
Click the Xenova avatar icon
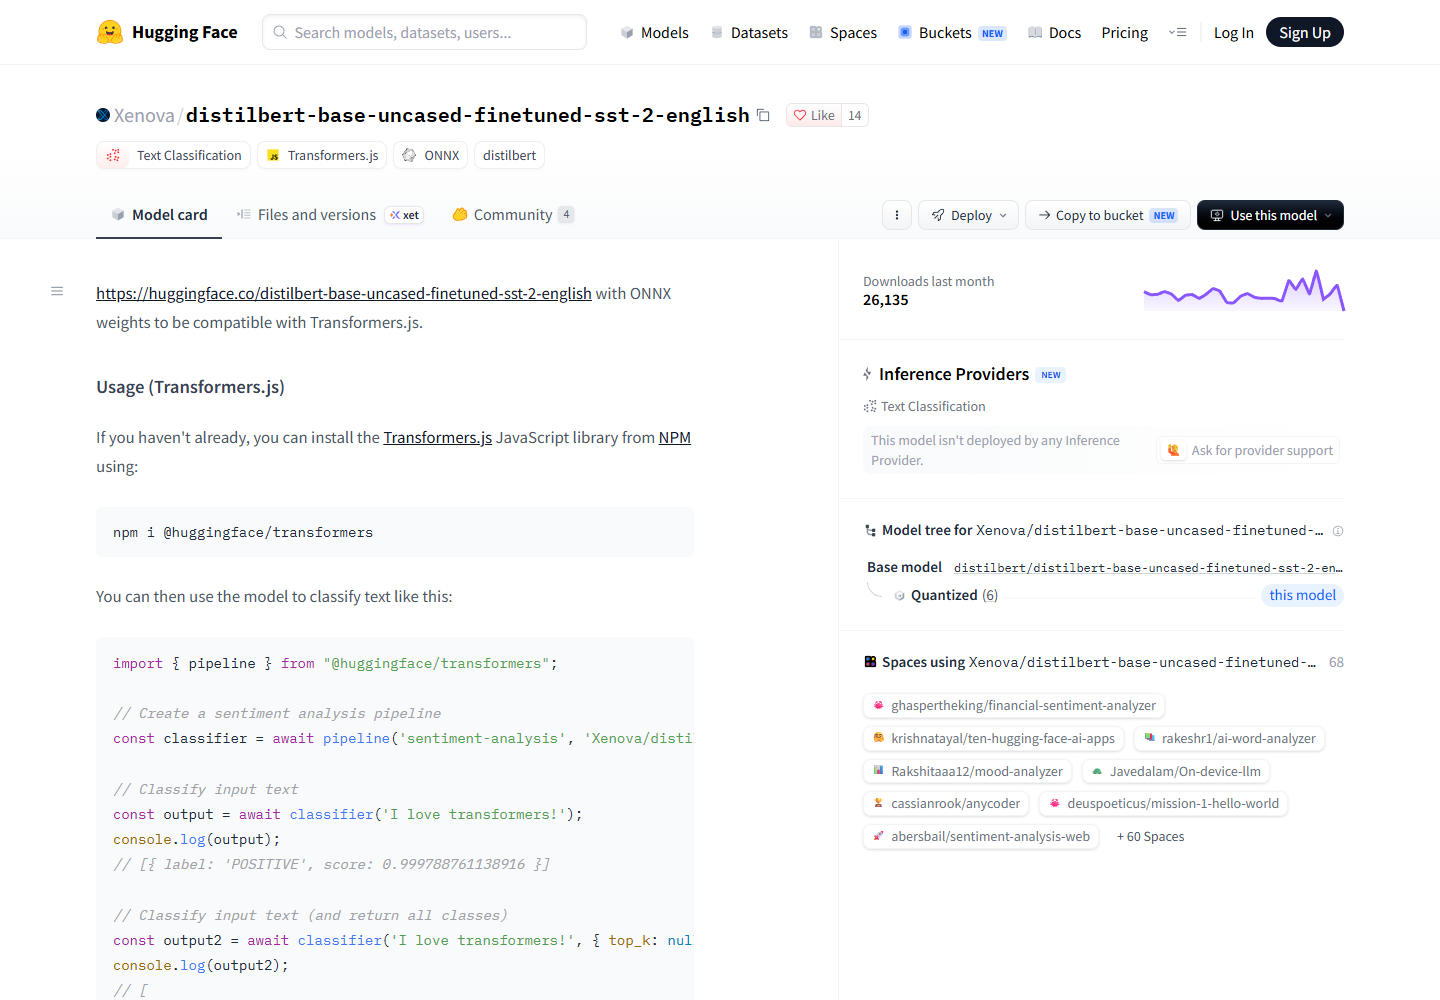[103, 115]
